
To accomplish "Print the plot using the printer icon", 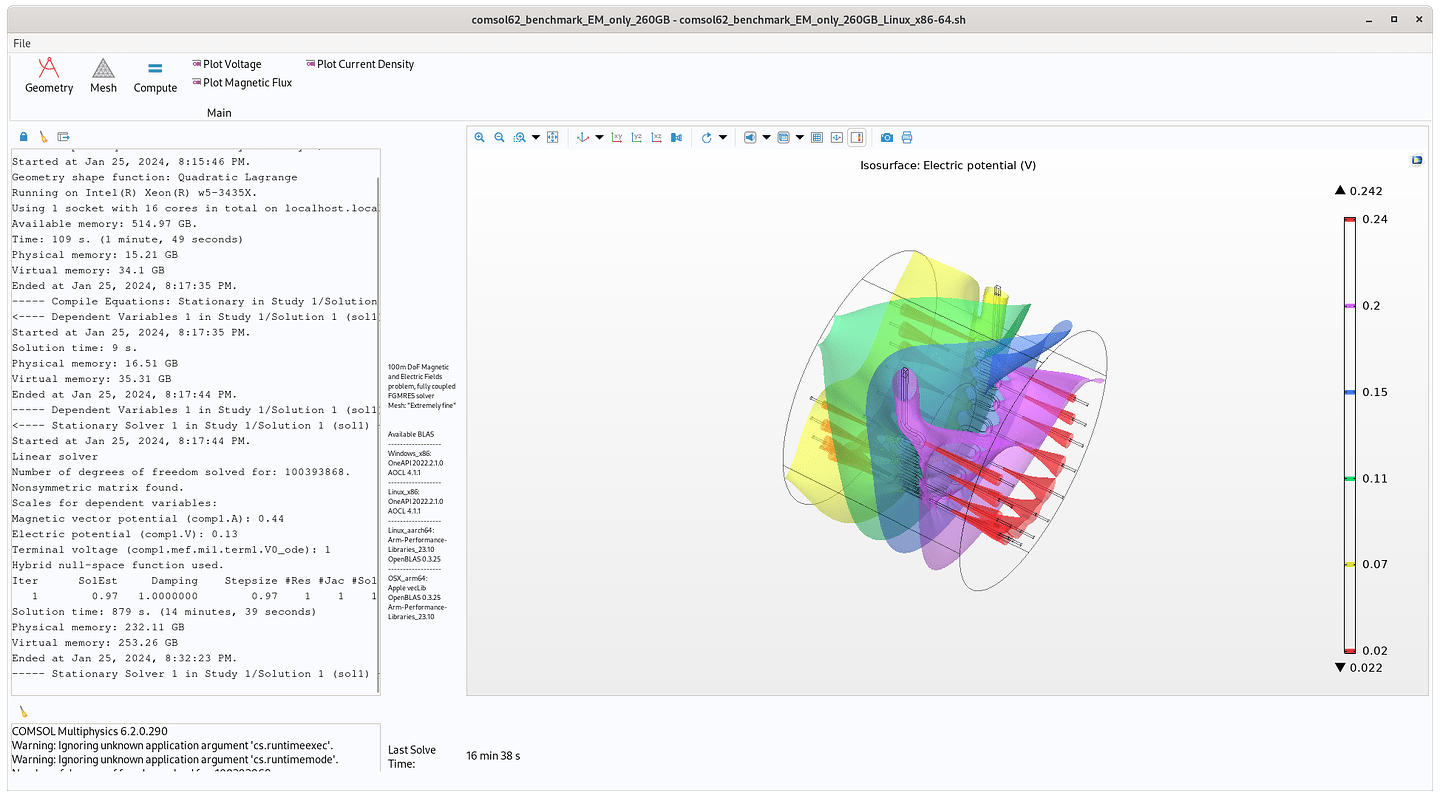I will [x=908, y=137].
